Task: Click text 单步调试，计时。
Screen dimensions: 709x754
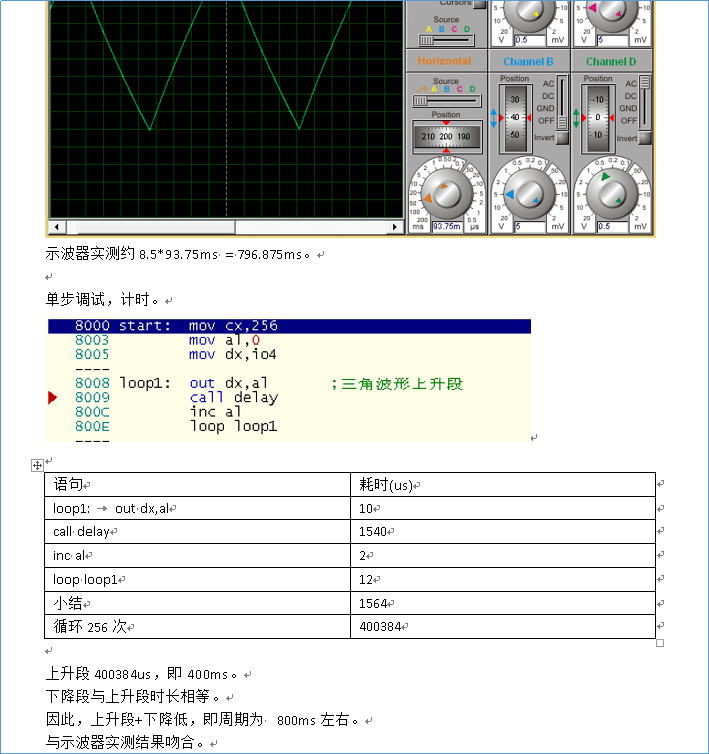Action: click(102, 300)
